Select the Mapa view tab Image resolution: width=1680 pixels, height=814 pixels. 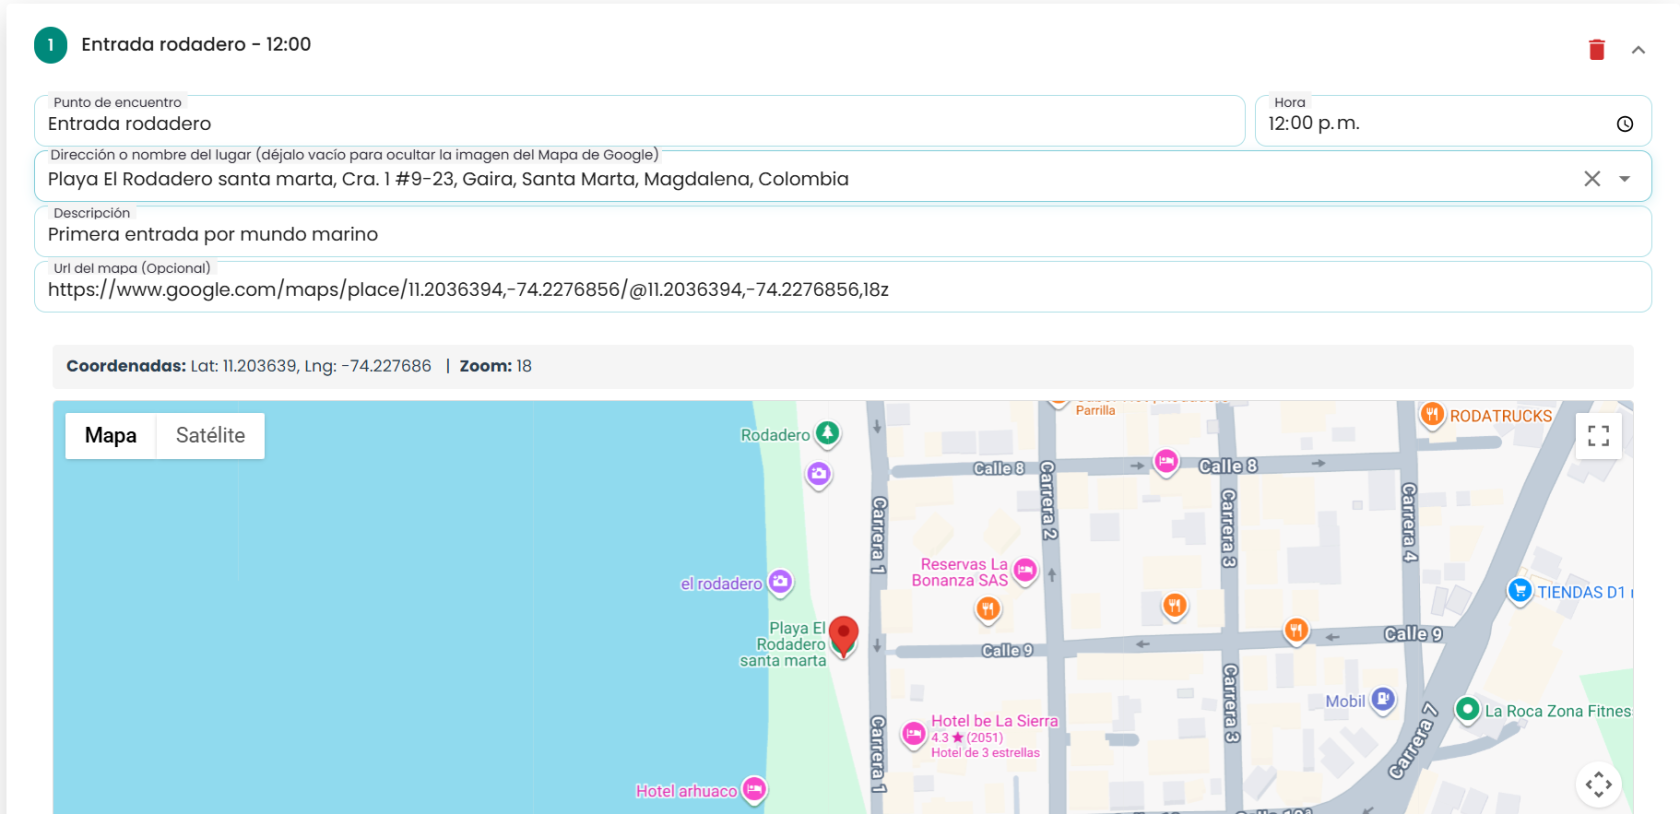pyautogui.click(x=111, y=436)
